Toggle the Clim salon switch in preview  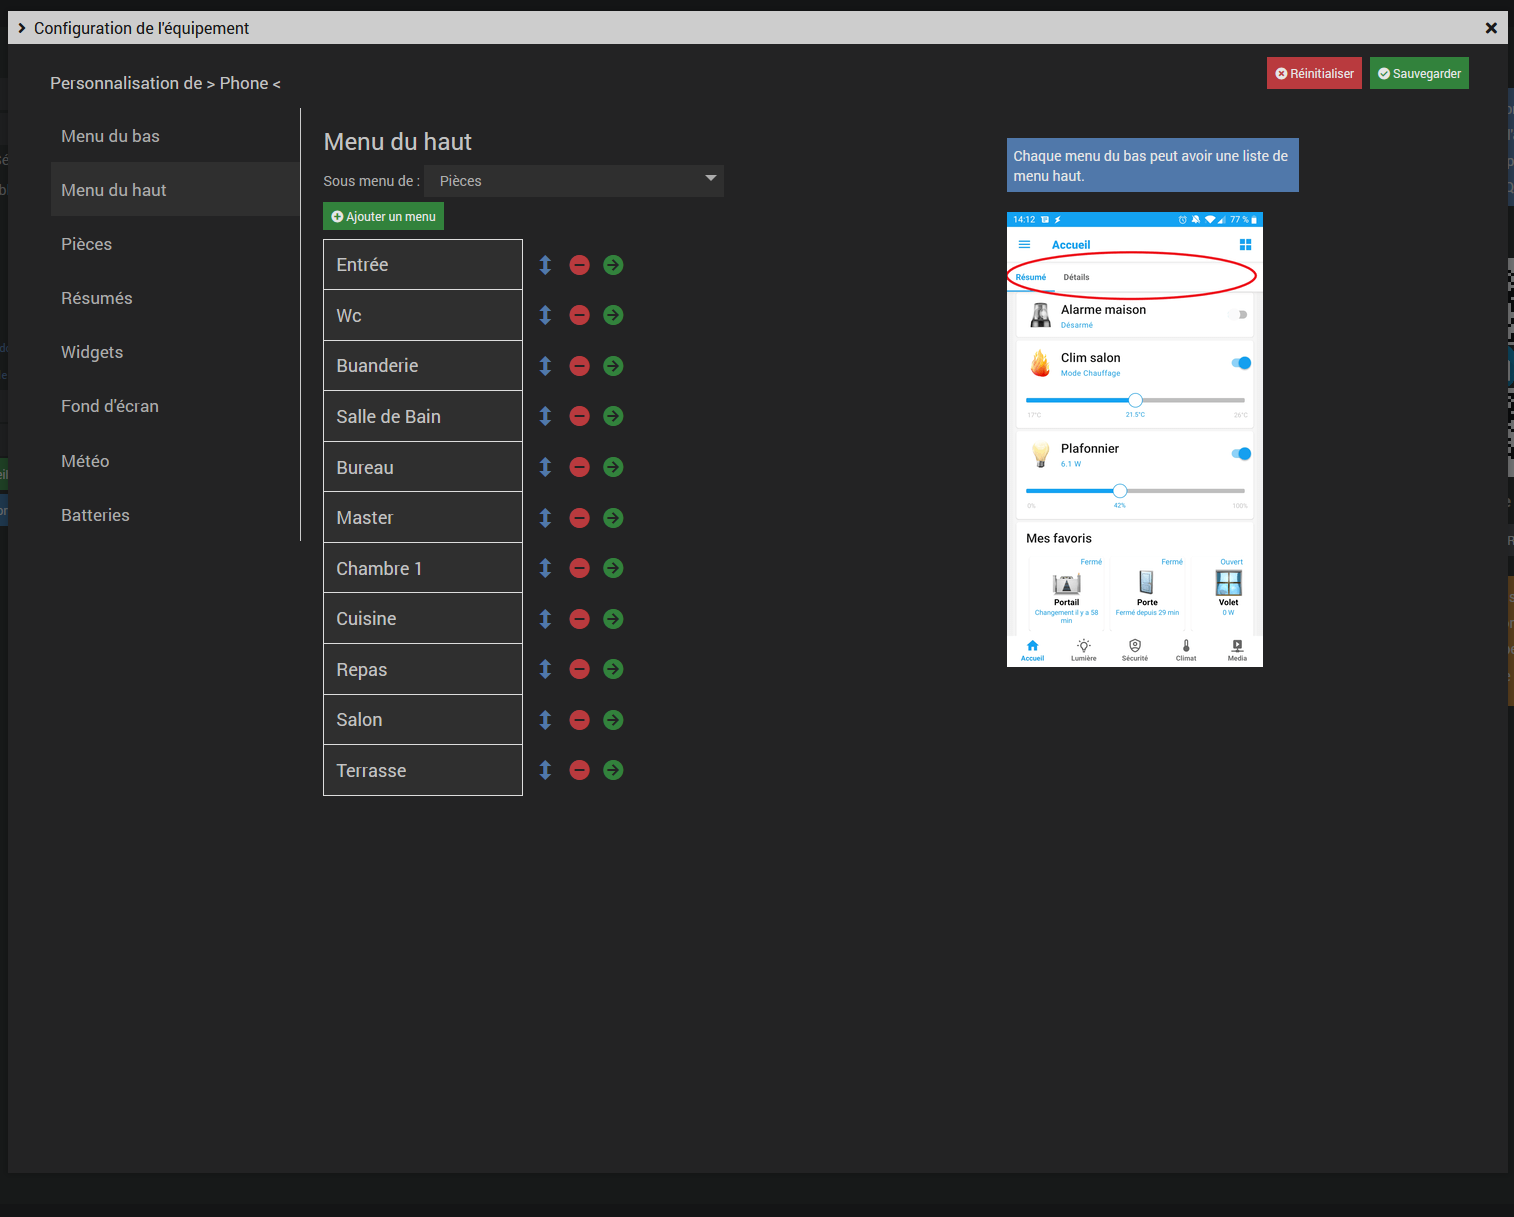tap(1241, 363)
